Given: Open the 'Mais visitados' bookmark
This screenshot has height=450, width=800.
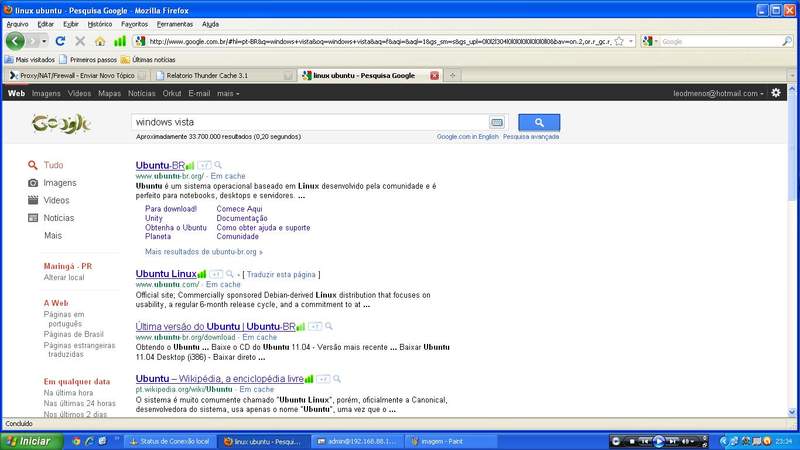Looking at the screenshot, I should point(30,60).
